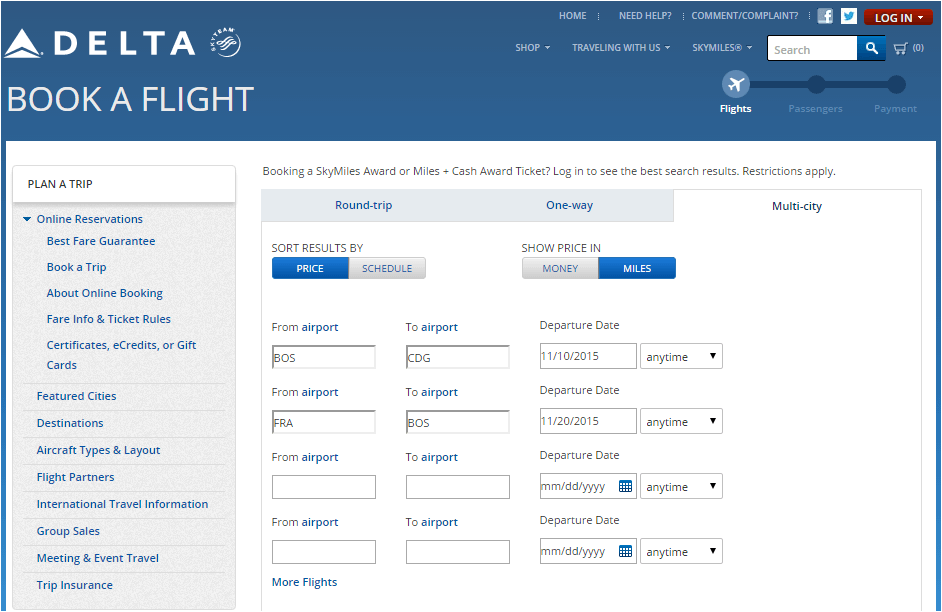Click empty To airport field, fourth row

tap(458, 552)
